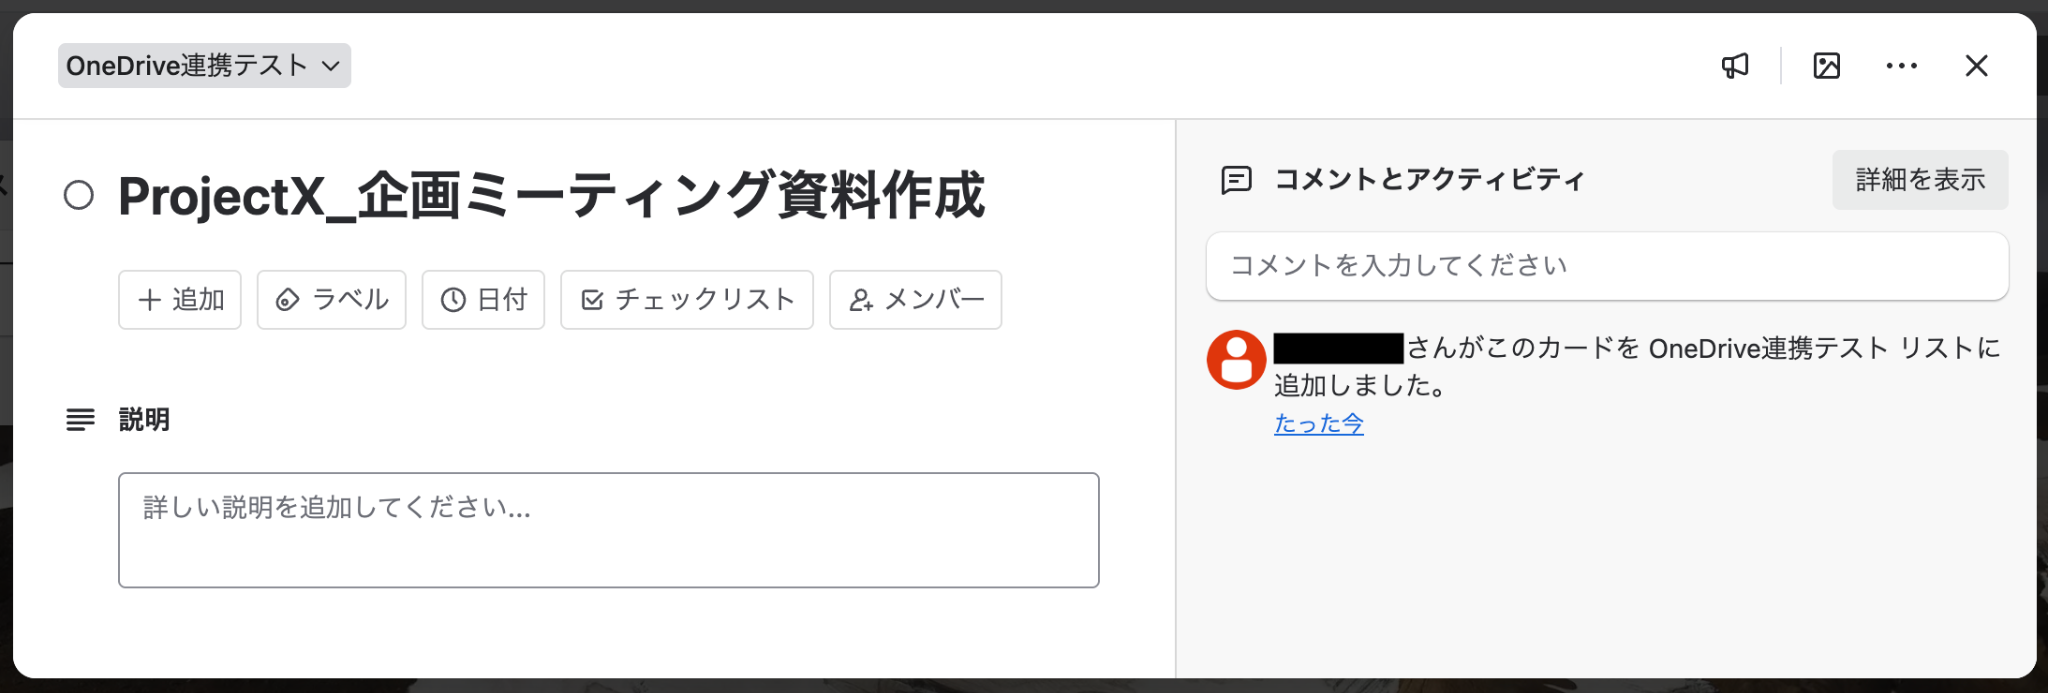The image size is (2048, 693).
Task: Click the orange user avatar icon
Action: click(1236, 359)
